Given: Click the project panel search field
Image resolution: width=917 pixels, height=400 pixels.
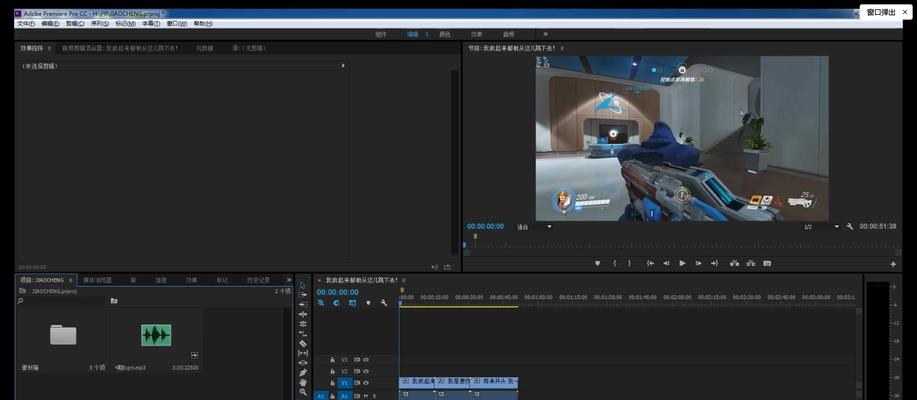Looking at the screenshot, I should (61, 301).
